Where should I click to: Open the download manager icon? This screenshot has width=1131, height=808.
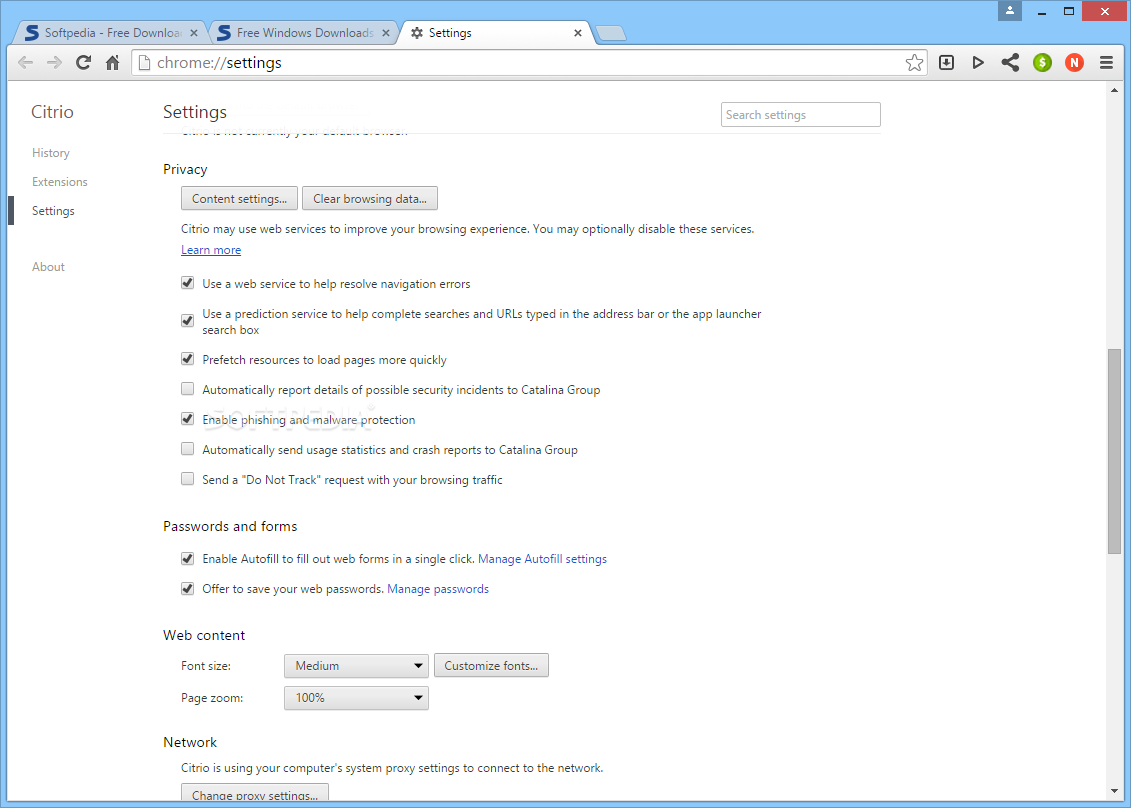tap(946, 63)
